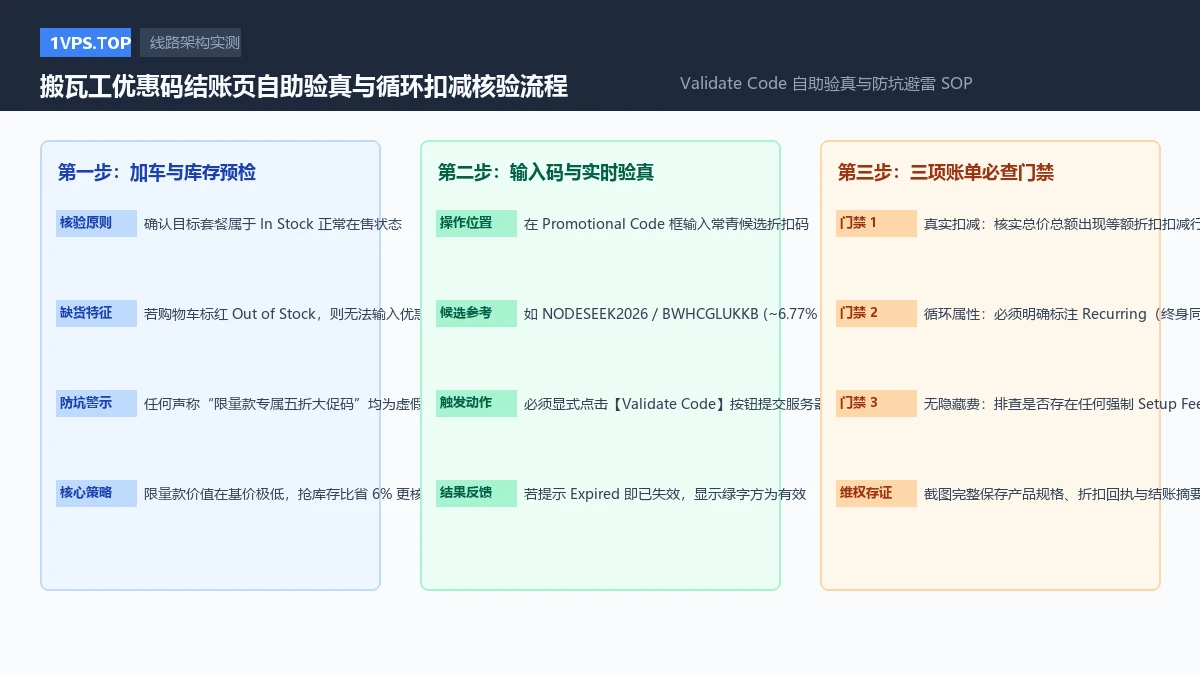1200x675 pixels.
Task: Click text 截图完整保存产品规格
Action: [x=1062, y=494]
